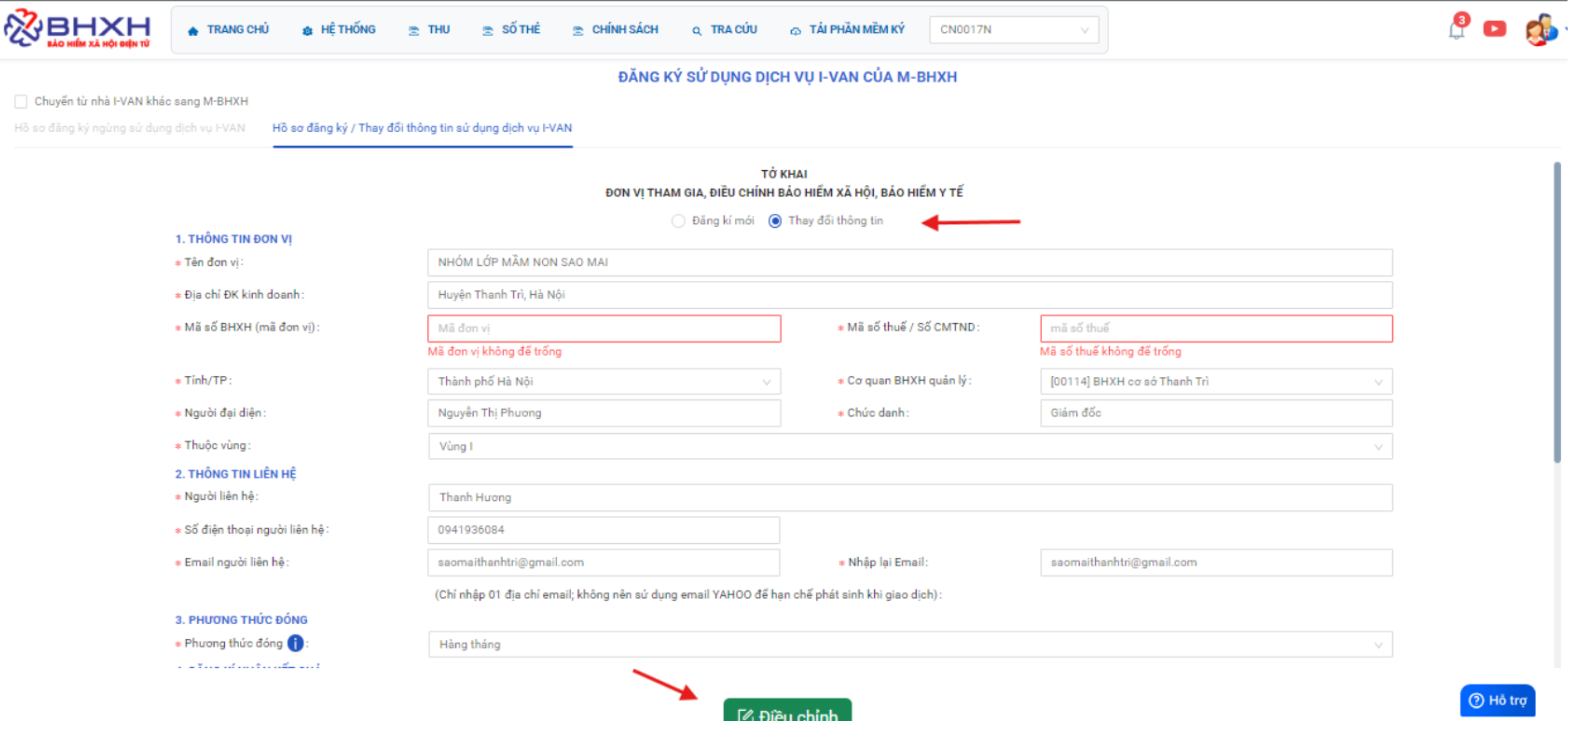Click the YouTube video icon
This screenshot has width=1577, height=729.
[1494, 29]
